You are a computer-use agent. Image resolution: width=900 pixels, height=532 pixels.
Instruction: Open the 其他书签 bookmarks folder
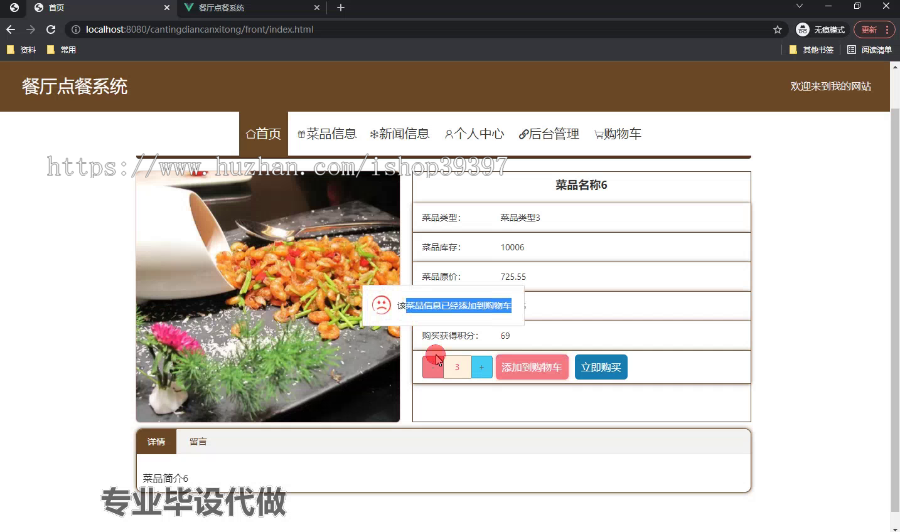812,50
